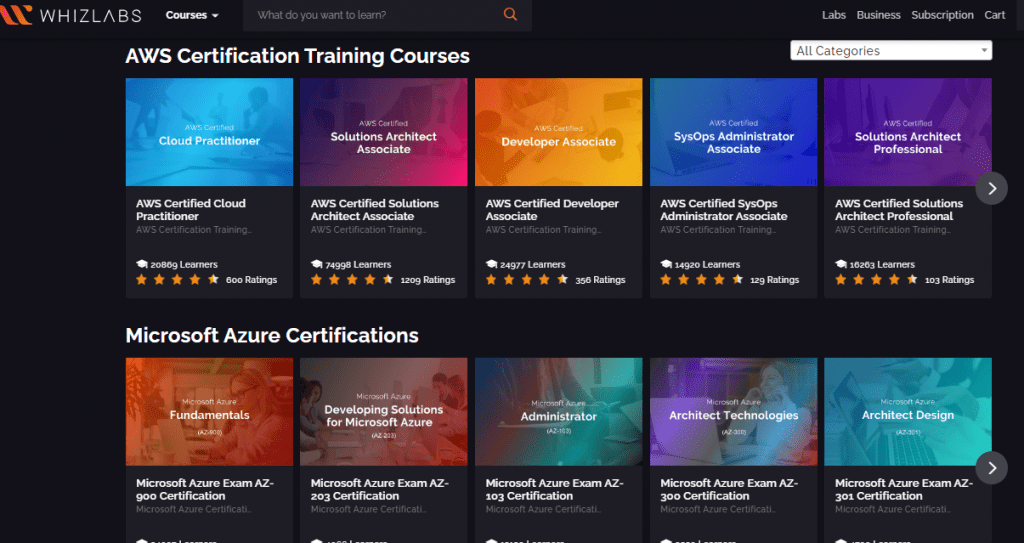Open SysOps Administrator Associate thumbnail

pyautogui.click(x=733, y=132)
